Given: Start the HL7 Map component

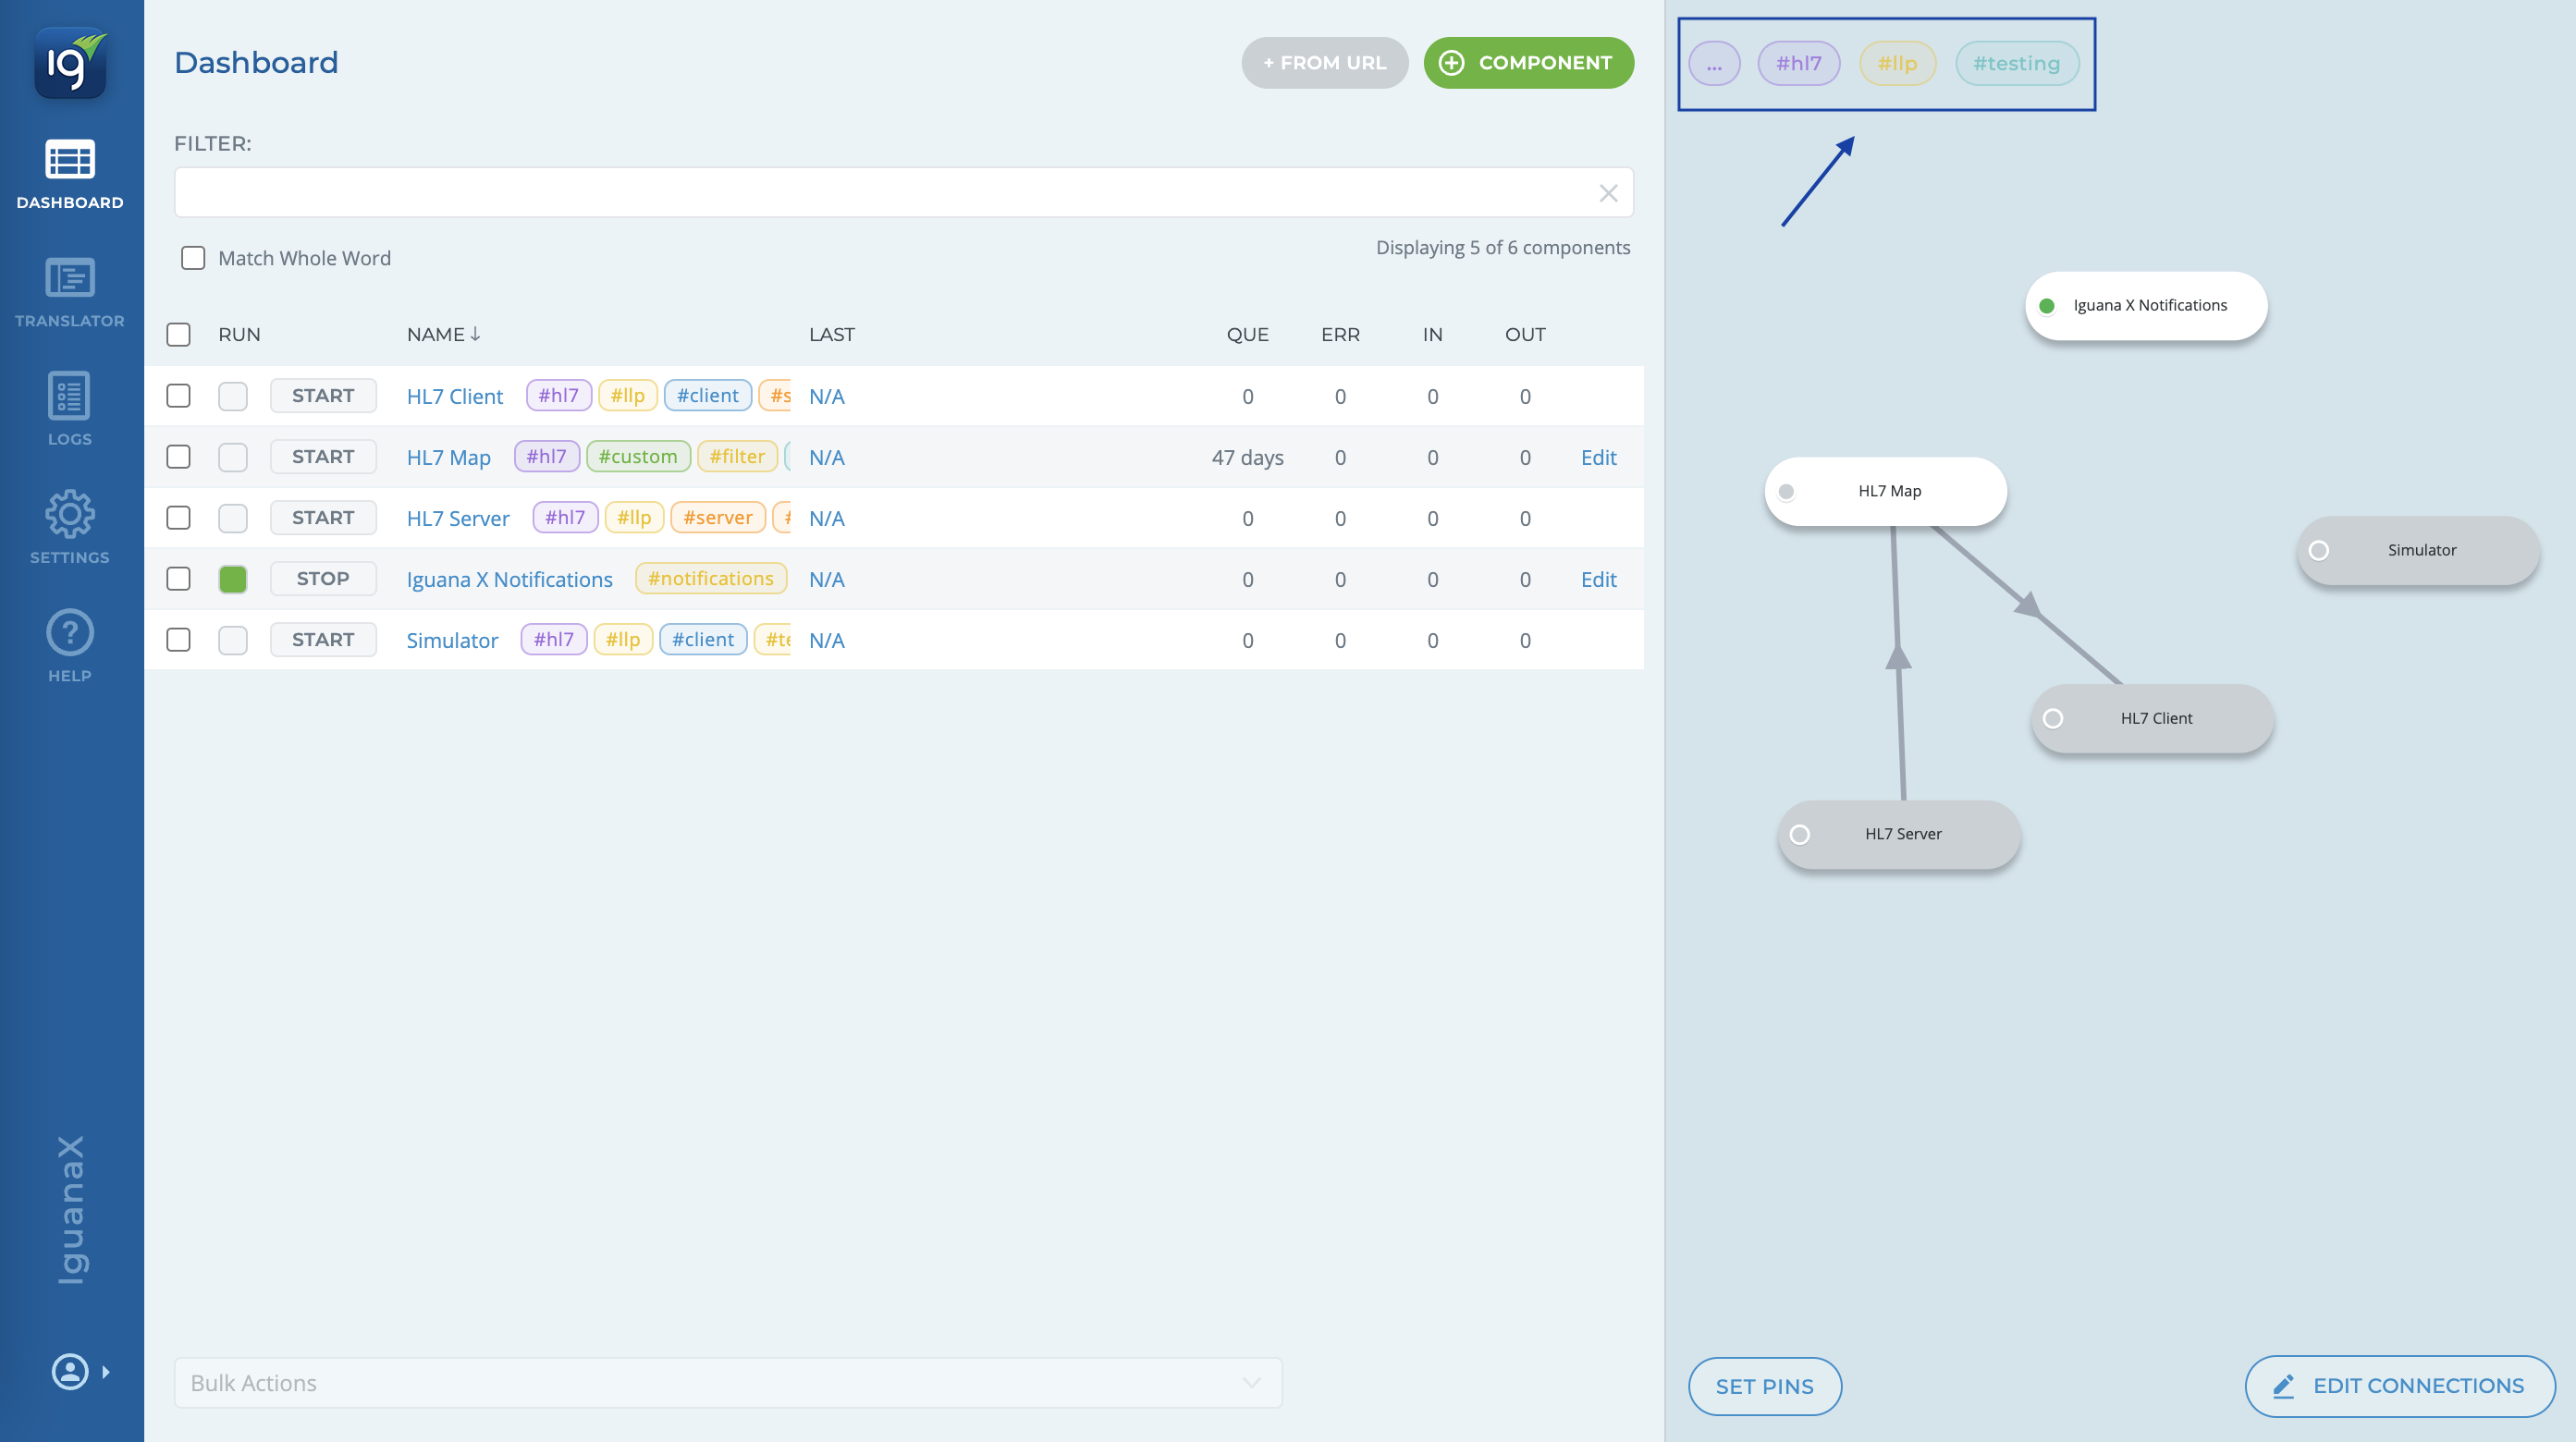Looking at the screenshot, I should pyautogui.click(x=323, y=457).
